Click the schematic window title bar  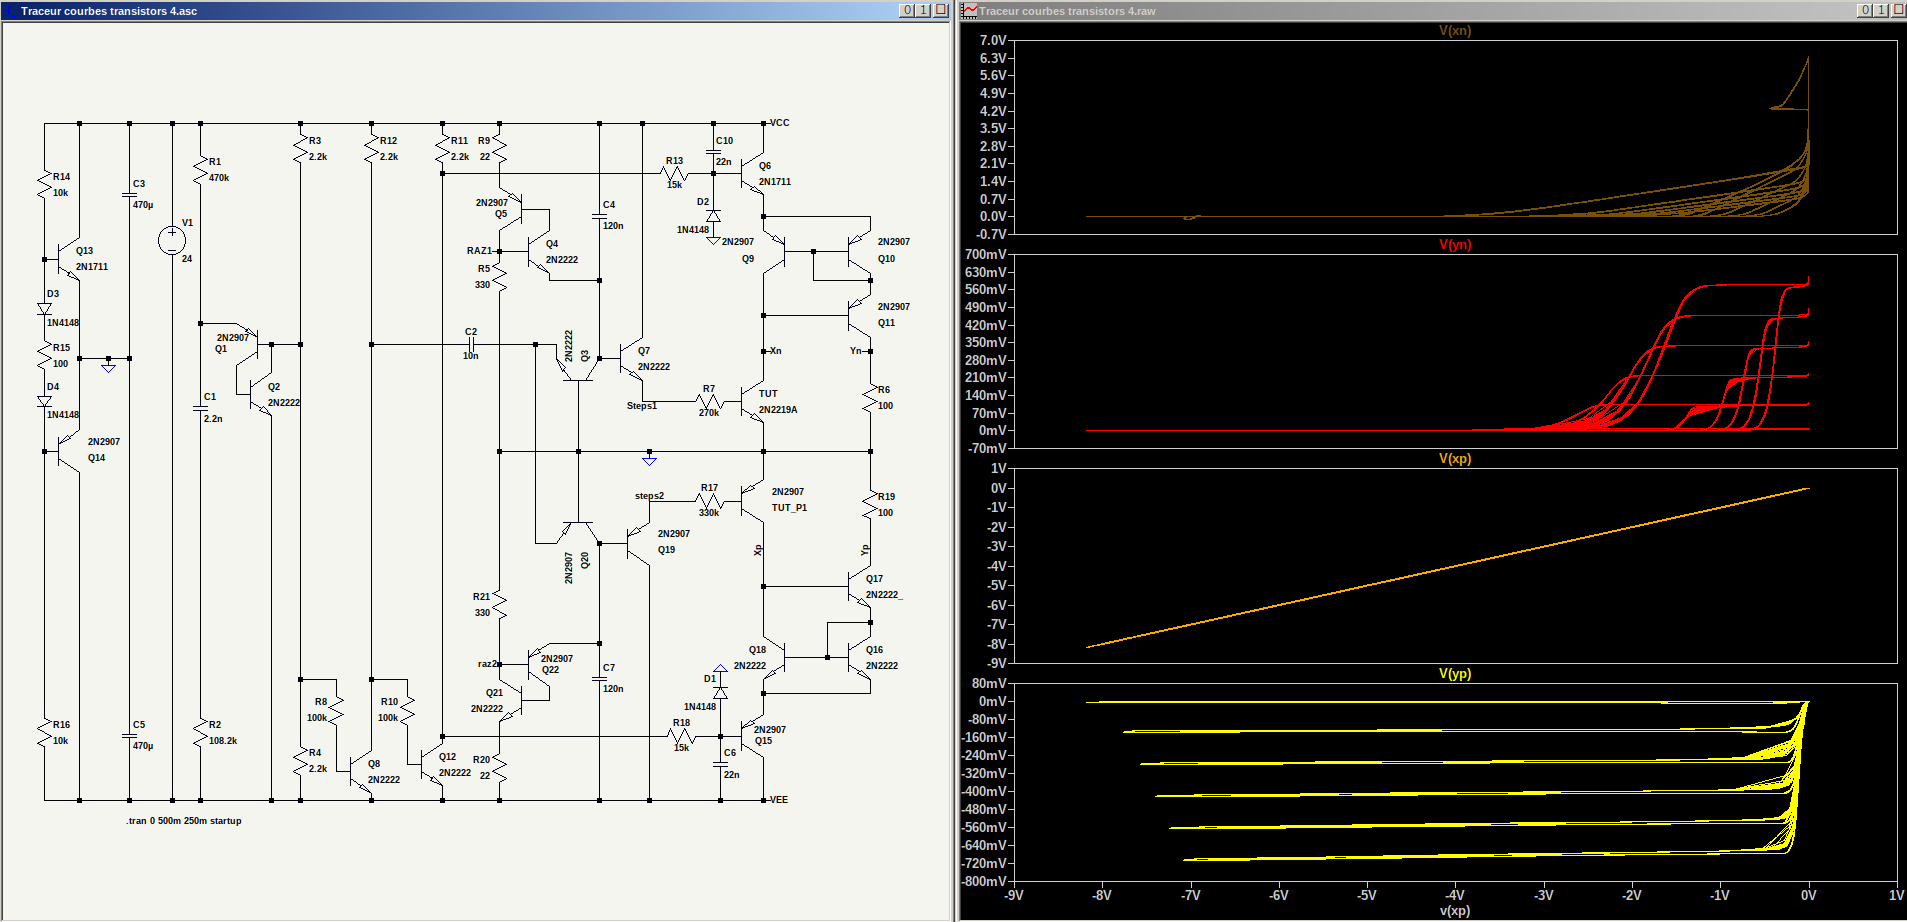[476, 11]
